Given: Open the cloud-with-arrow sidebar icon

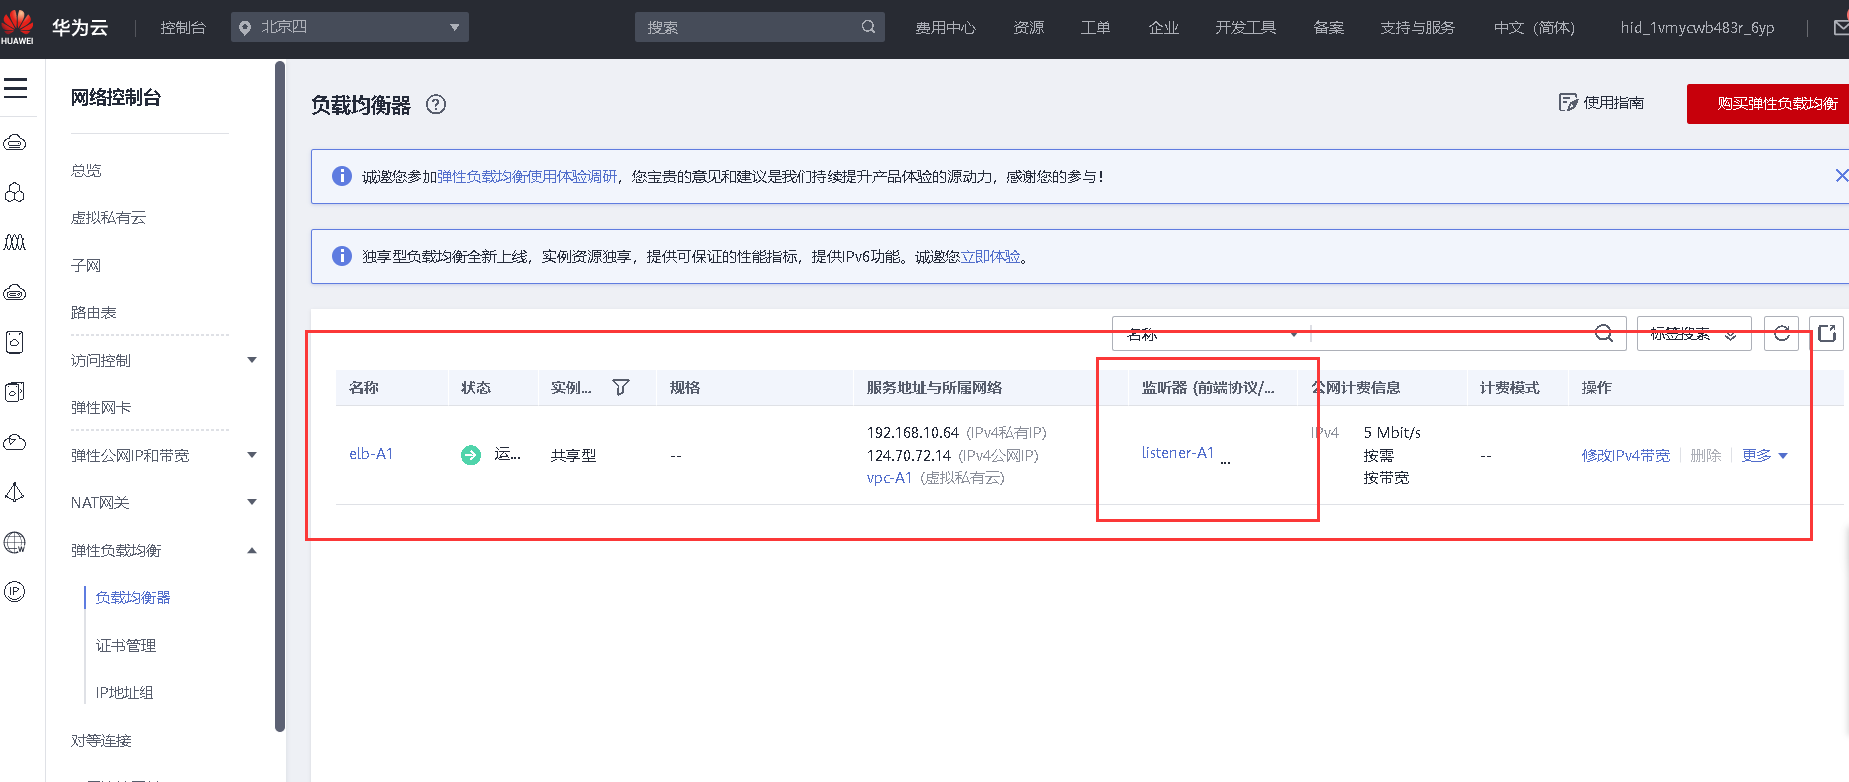Looking at the screenshot, I should [x=15, y=442].
